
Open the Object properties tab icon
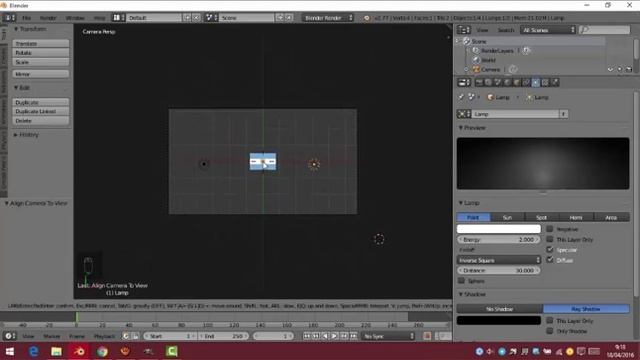pyautogui.click(x=517, y=82)
